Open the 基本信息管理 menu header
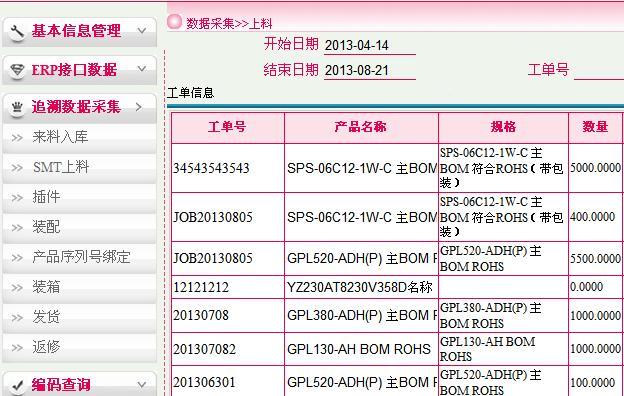The image size is (624, 396). point(80,32)
